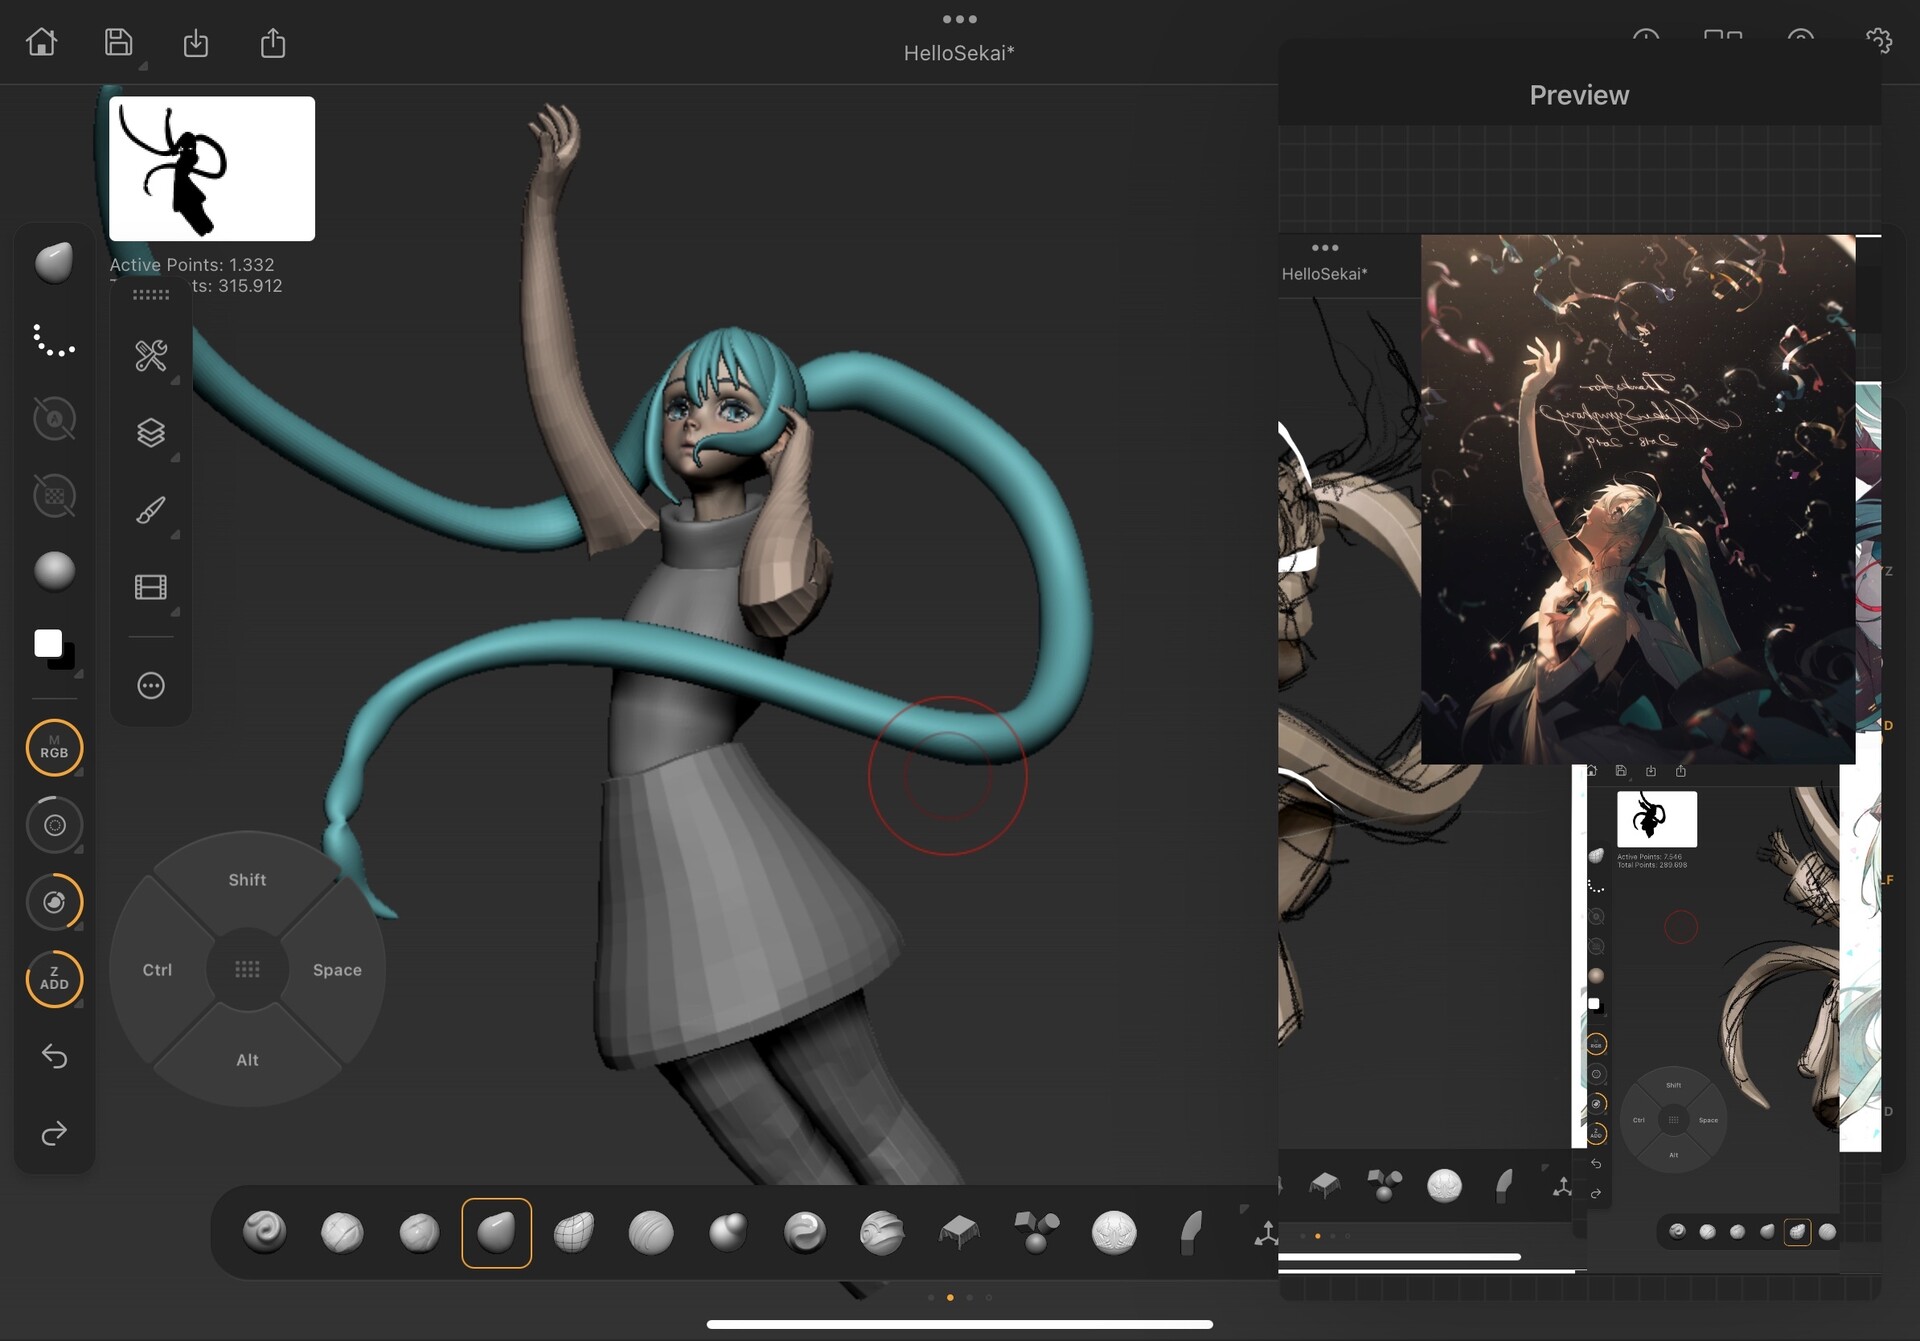The width and height of the screenshot is (1920, 1341).
Task: Open the wrench and screwdriver tools panel
Action: tap(151, 356)
